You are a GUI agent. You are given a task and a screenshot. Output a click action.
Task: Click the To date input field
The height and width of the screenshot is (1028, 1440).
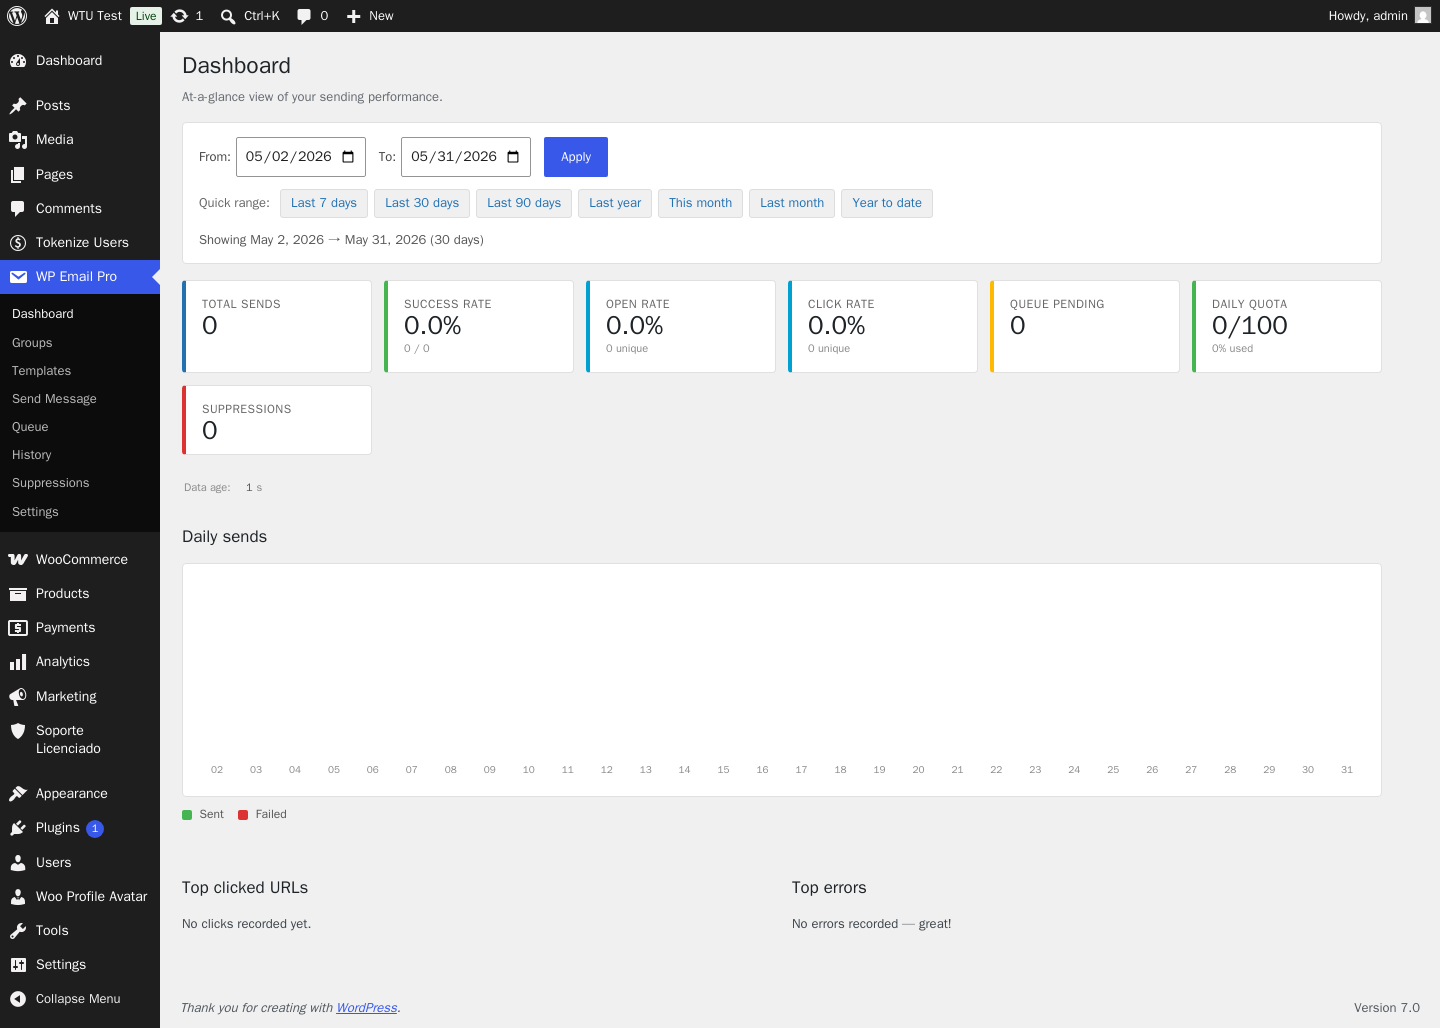[466, 157]
